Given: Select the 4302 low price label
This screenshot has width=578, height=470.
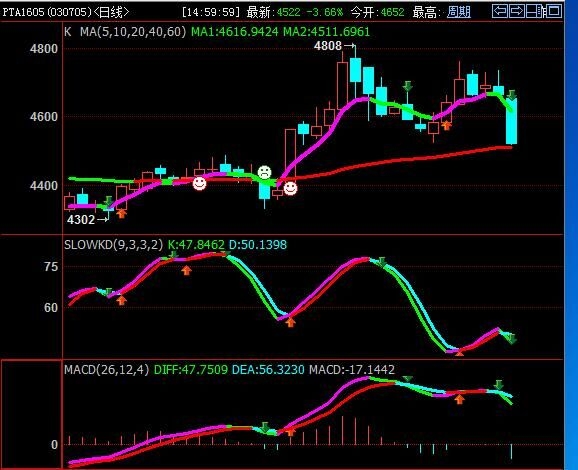Looking at the screenshot, I should 81,220.
